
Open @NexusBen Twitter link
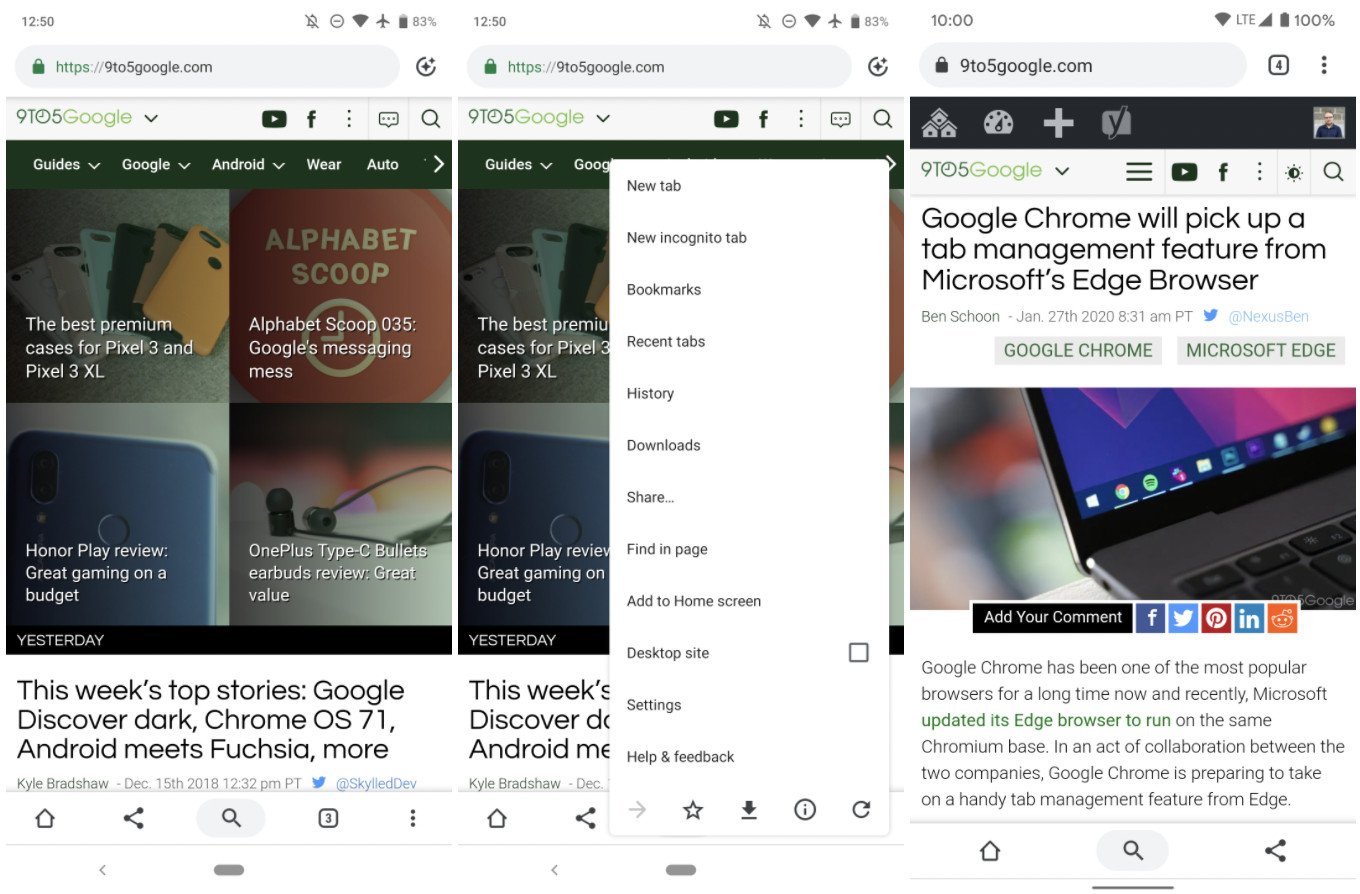(x=1268, y=316)
